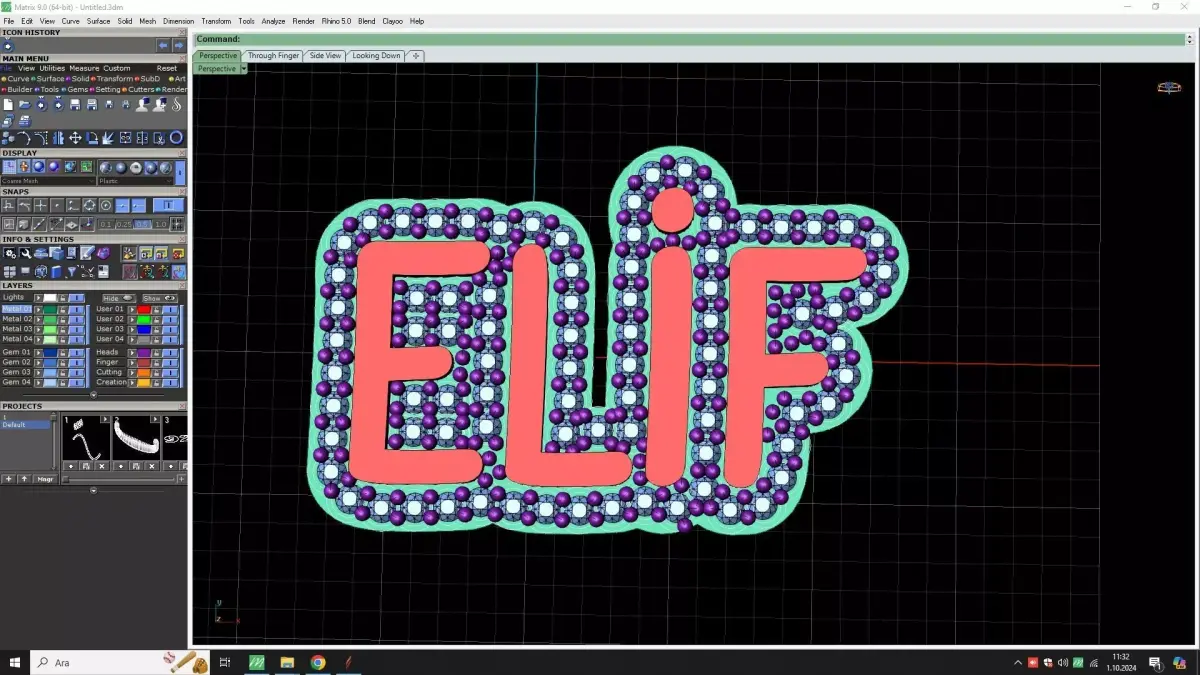Expand the Gem 03 layer arrow

point(38,373)
